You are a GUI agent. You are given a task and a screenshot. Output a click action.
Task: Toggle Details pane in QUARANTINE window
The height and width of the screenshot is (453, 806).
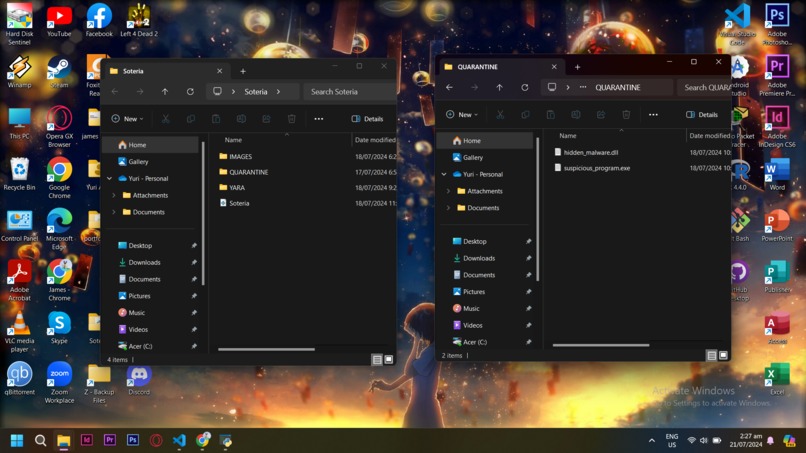702,115
